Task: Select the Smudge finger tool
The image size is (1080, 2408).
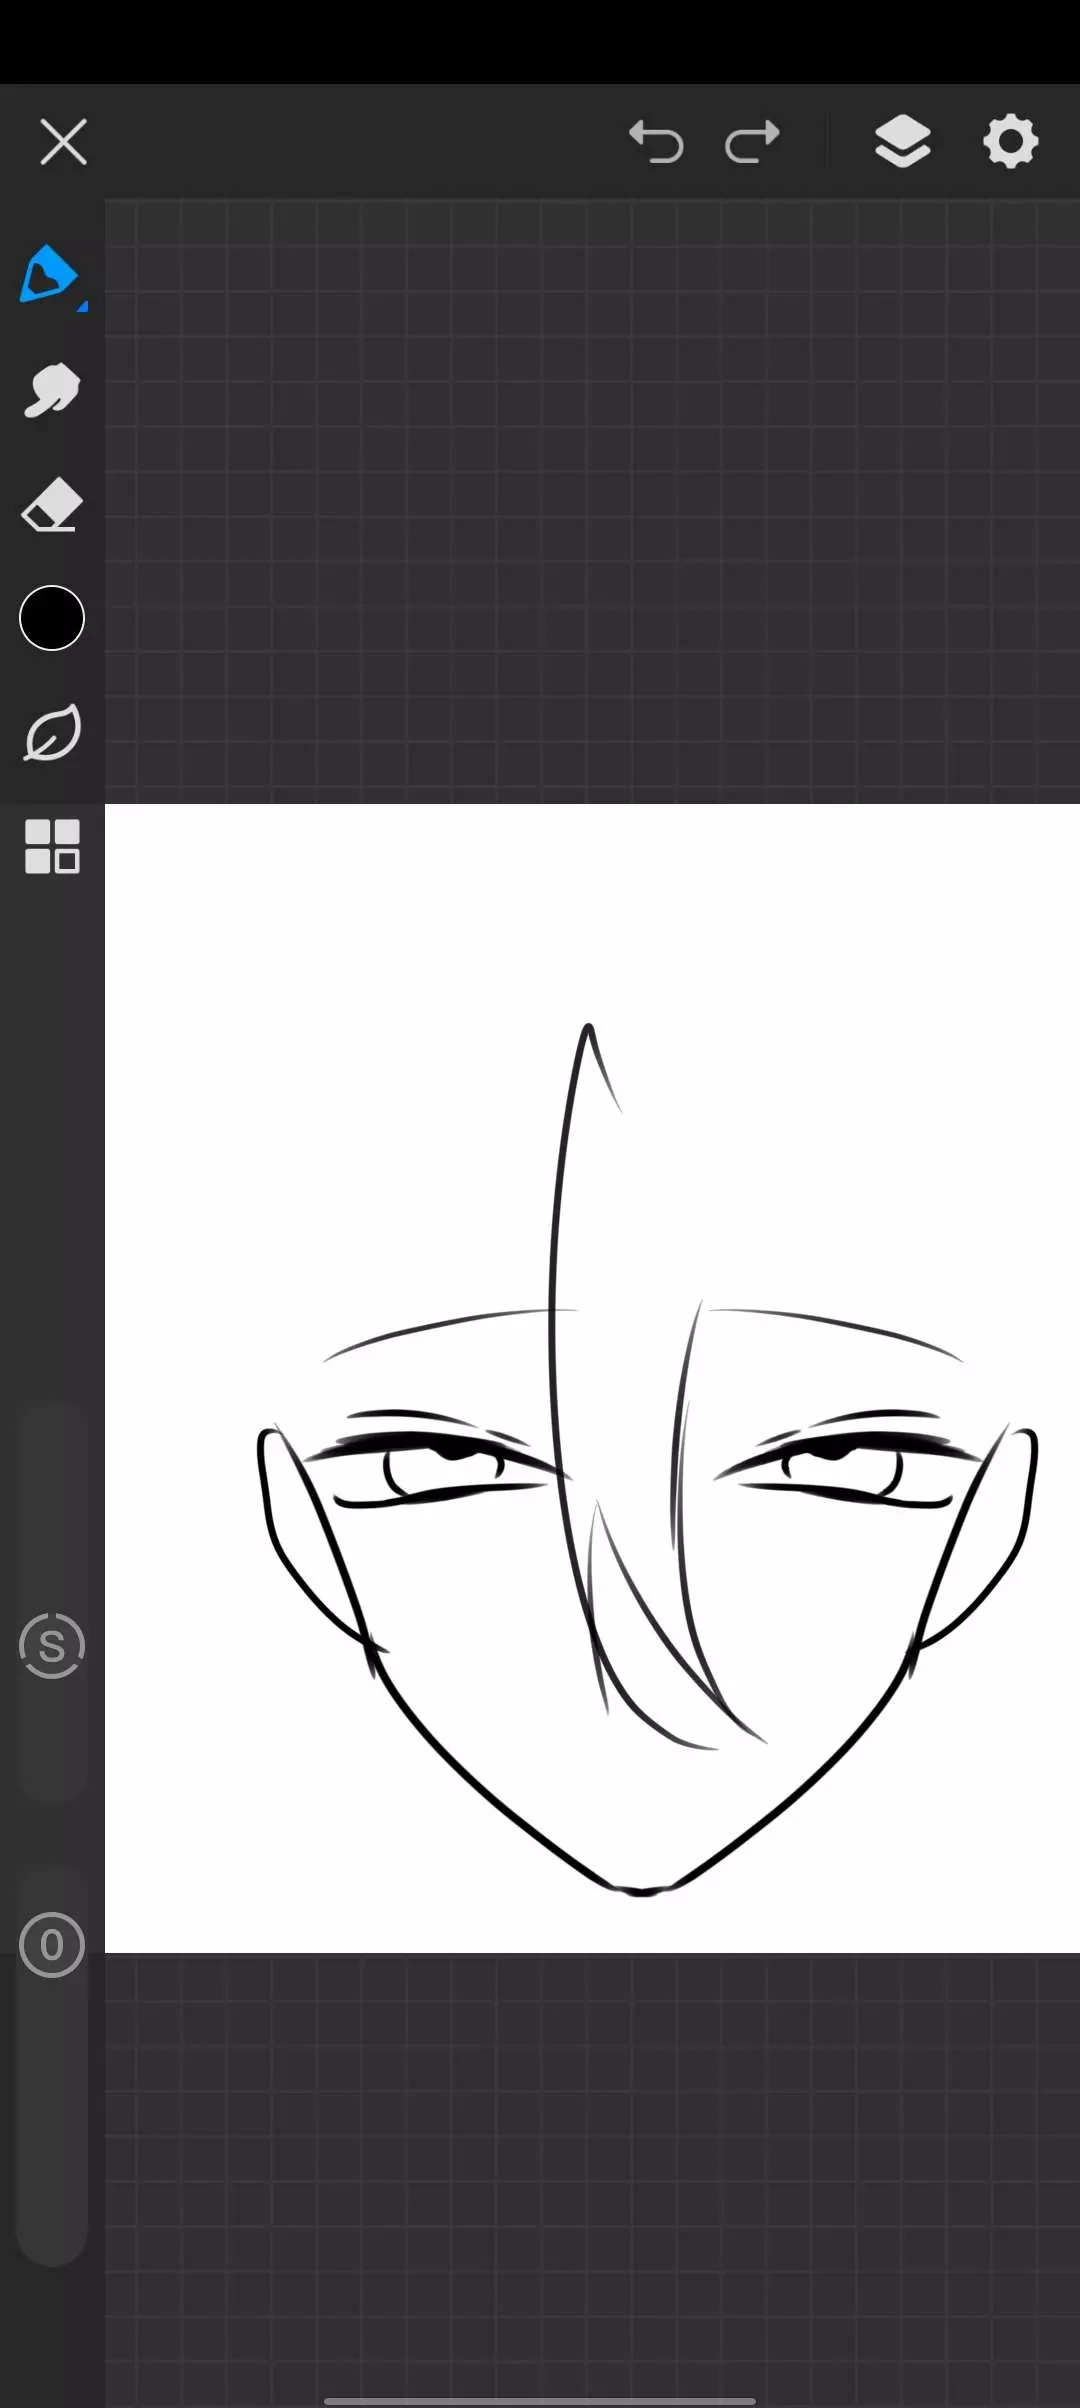Action: pos(52,390)
